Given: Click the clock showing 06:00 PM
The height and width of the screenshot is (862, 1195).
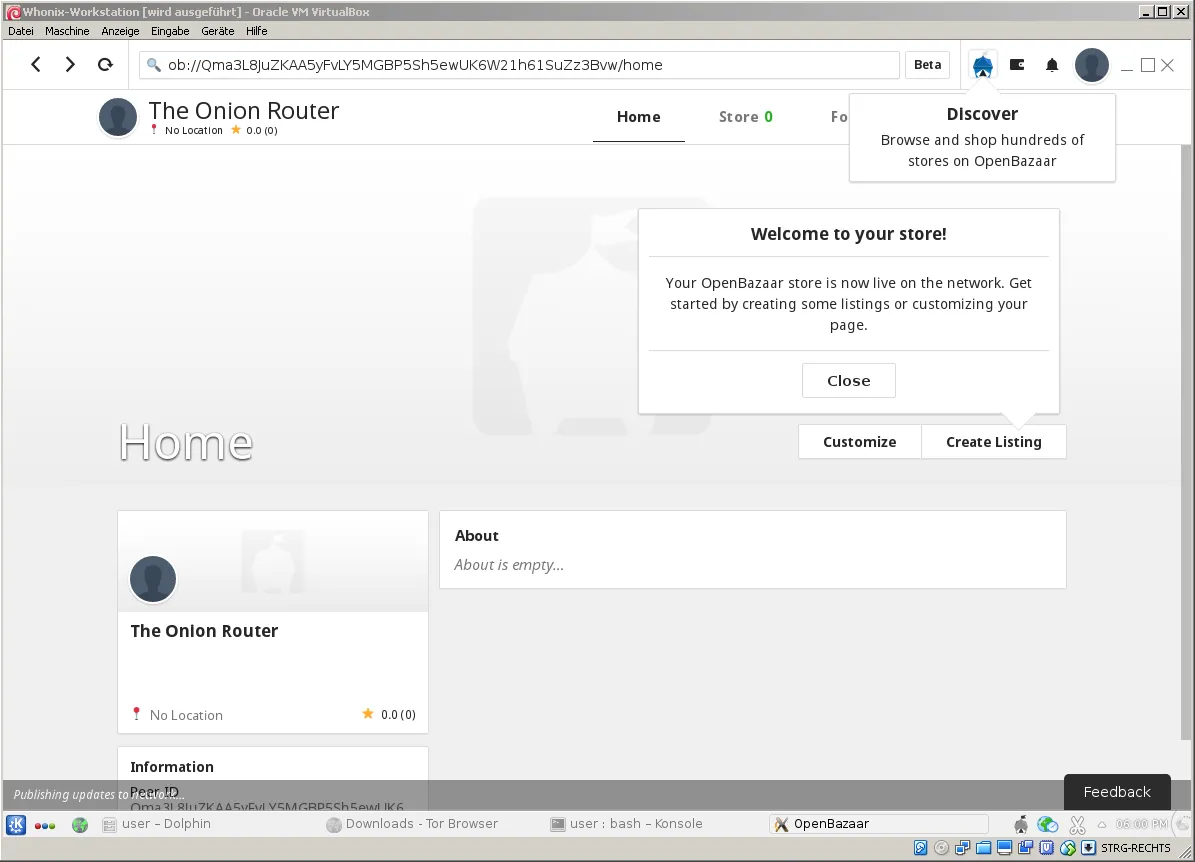Looking at the screenshot, I should coord(1141,824).
